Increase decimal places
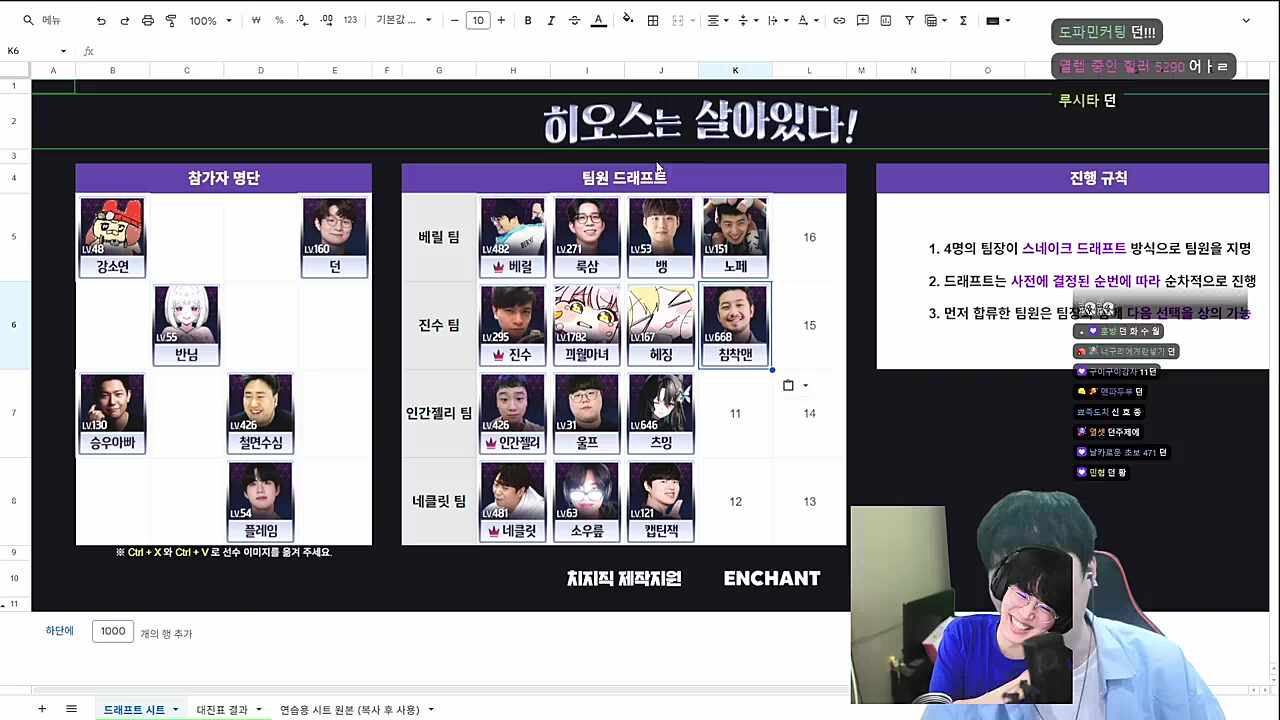The width and height of the screenshot is (1280, 720). coord(326,20)
